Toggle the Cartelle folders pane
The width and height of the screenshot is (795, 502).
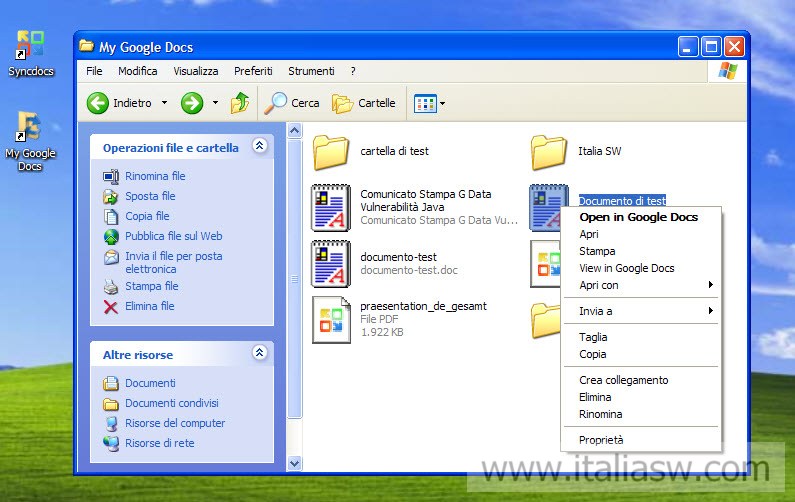click(x=364, y=103)
